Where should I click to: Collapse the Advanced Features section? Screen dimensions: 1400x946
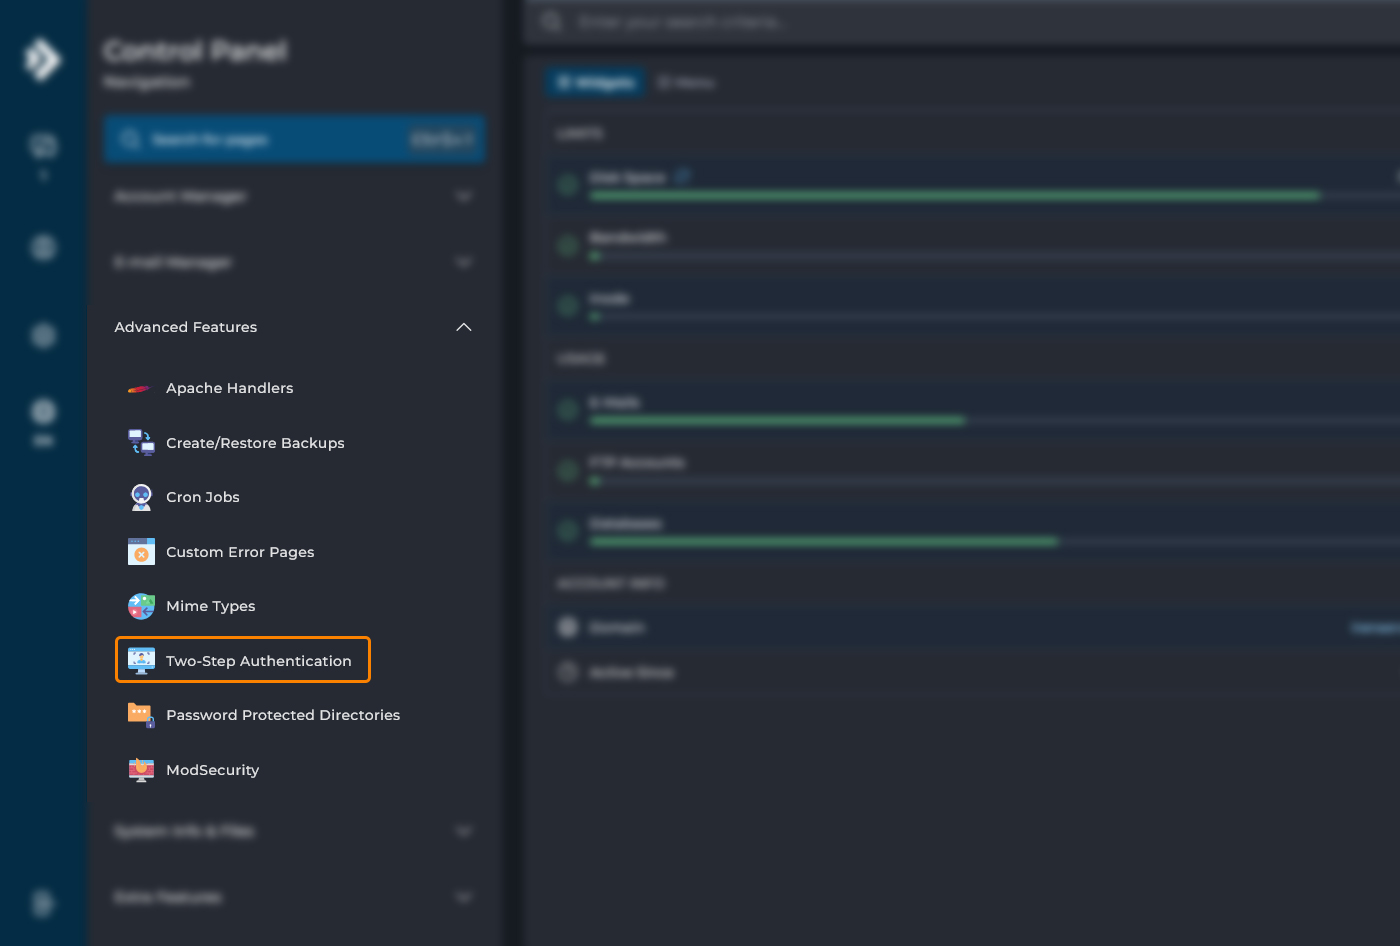pos(463,327)
